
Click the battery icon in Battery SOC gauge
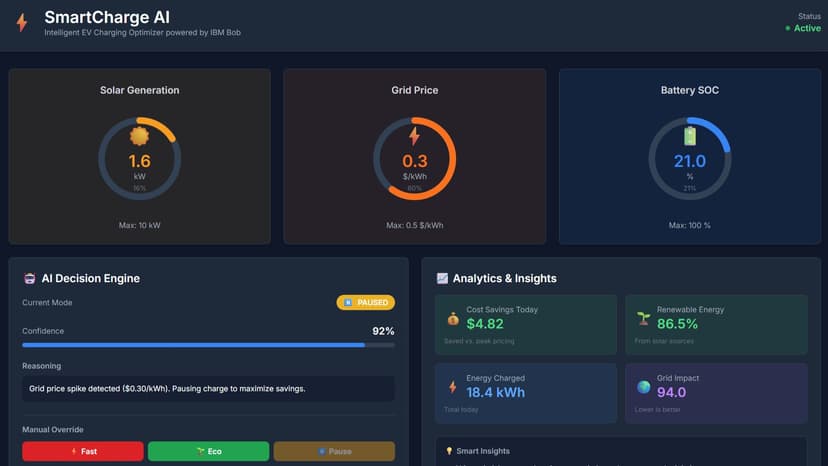pyautogui.click(x=690, y=136)
